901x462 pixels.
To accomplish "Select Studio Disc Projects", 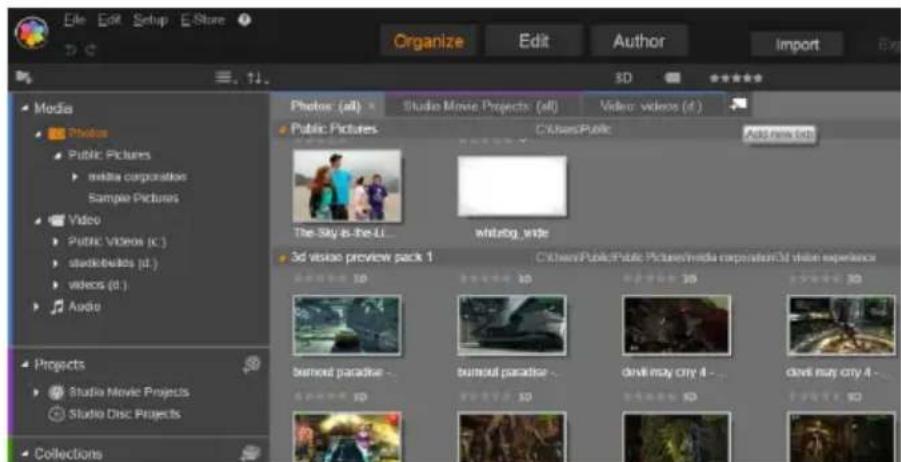I will click(125, 414).
